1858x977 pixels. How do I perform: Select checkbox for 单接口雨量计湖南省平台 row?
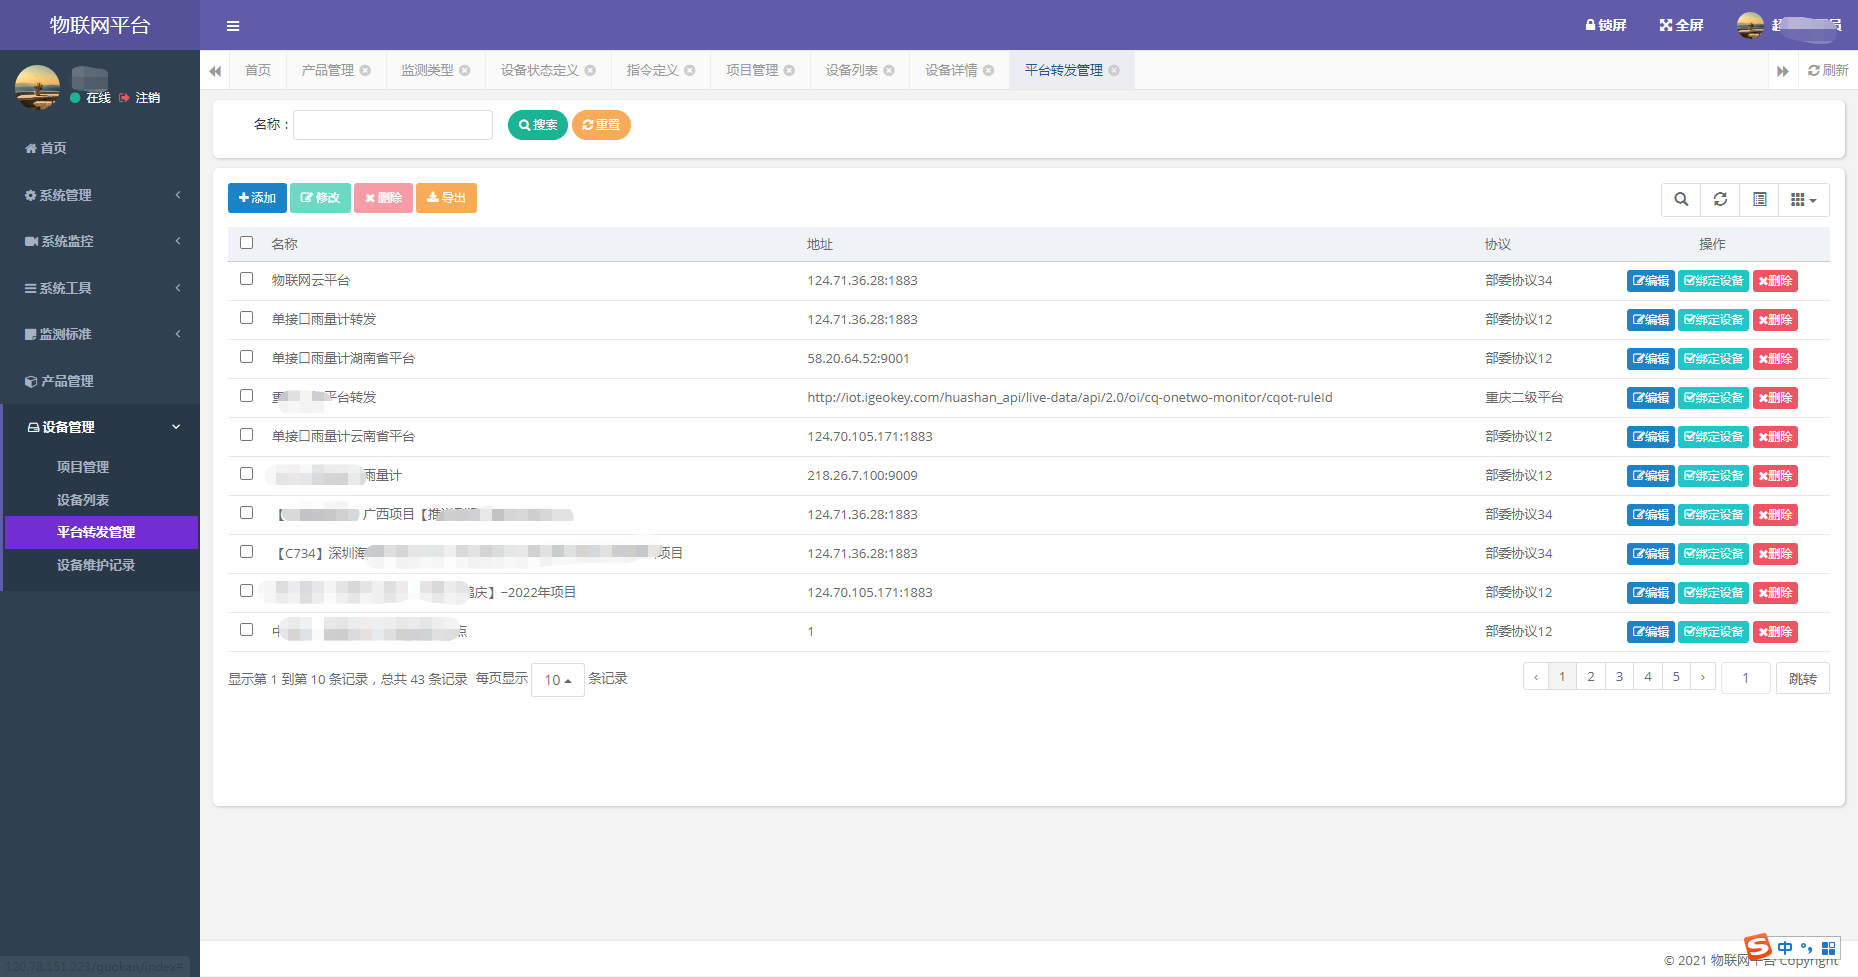click(246, 357)
